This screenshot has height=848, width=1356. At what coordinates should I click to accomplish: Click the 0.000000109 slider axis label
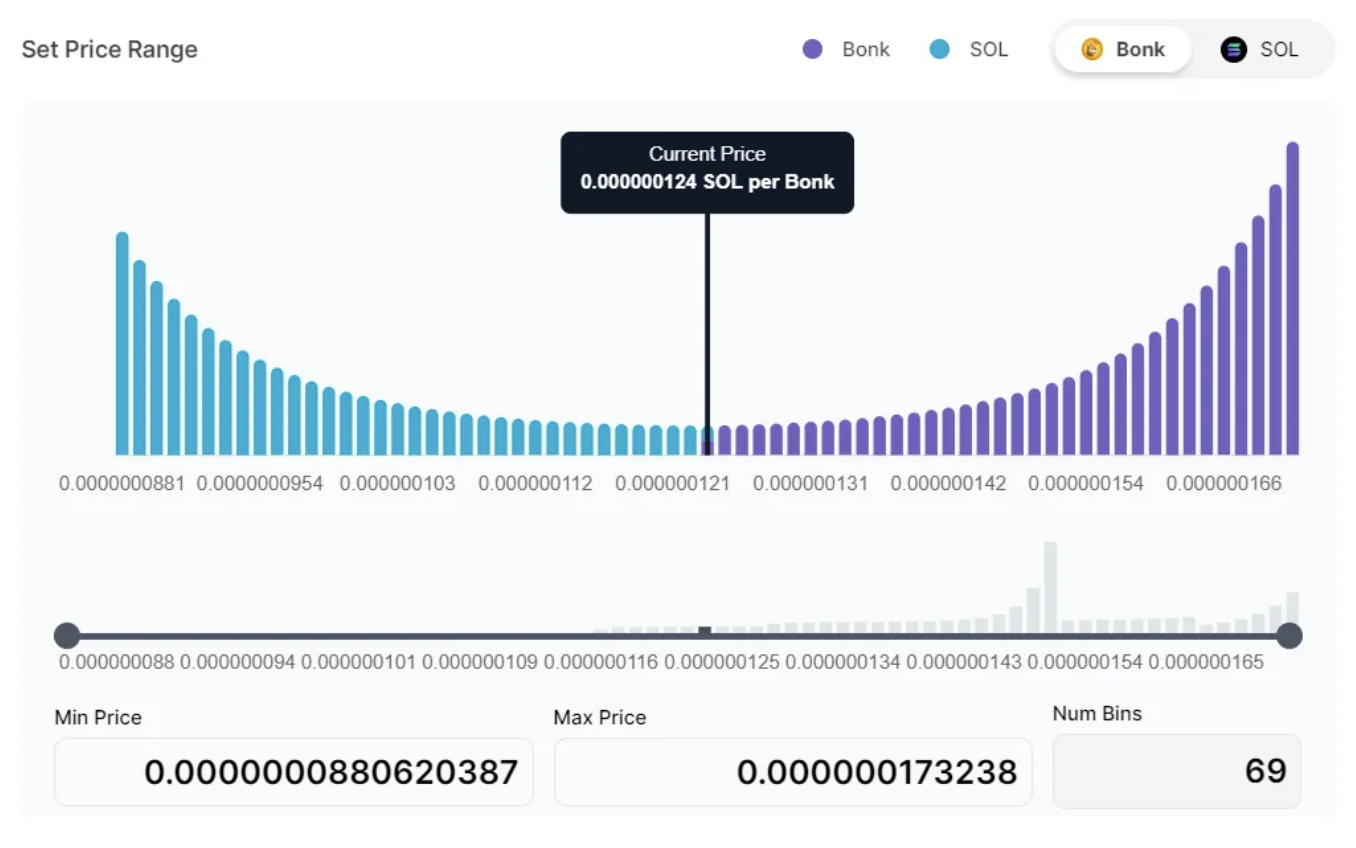480,662
